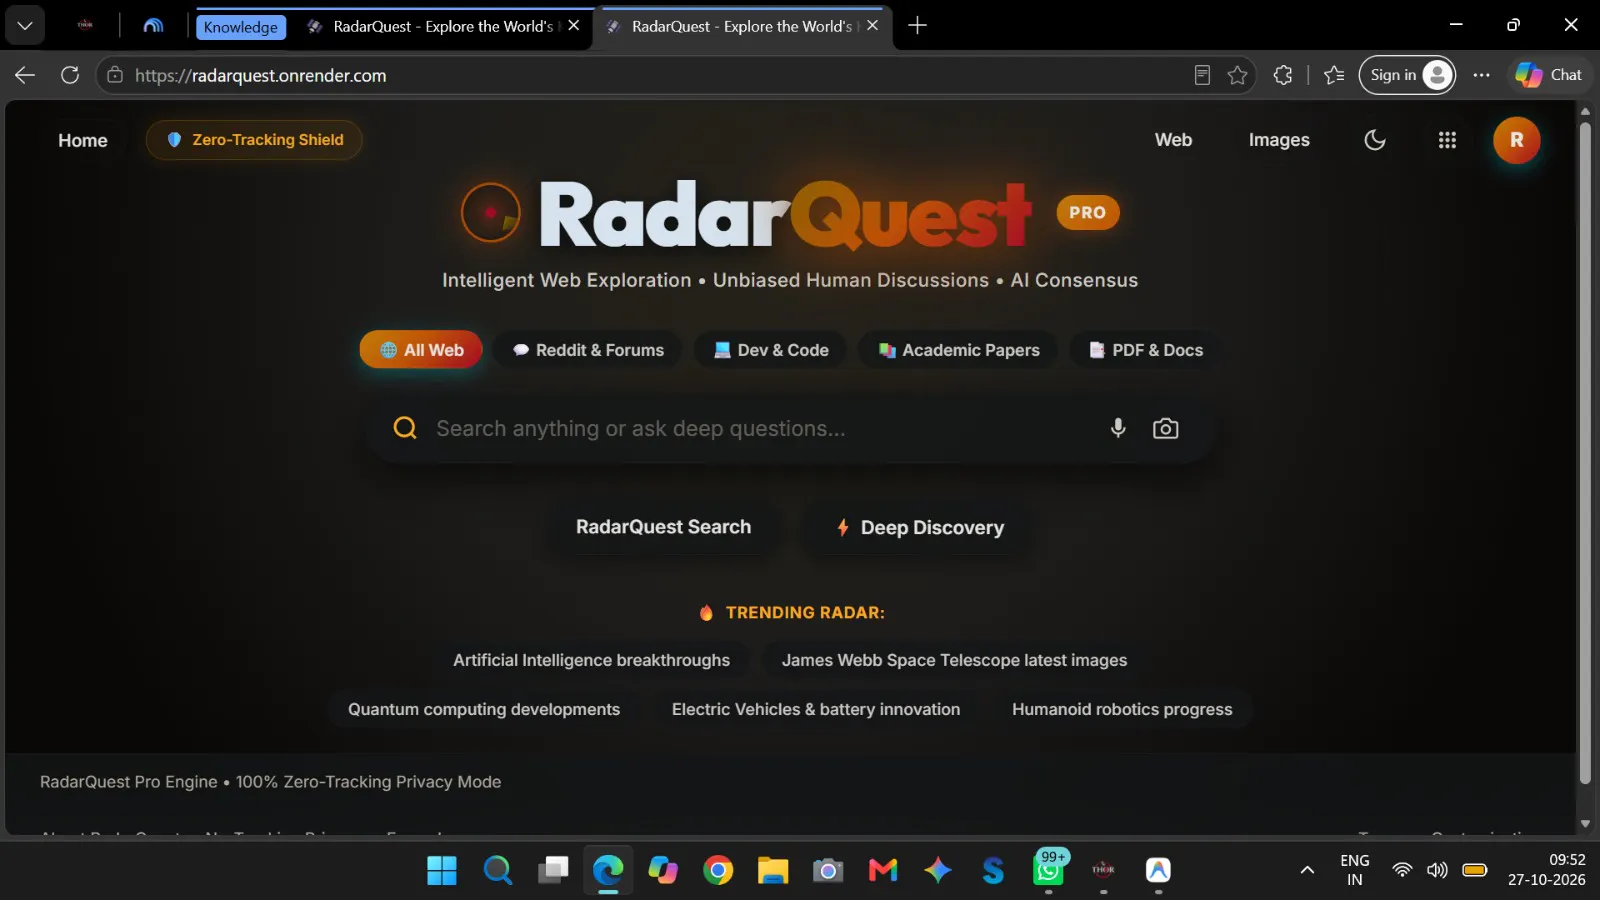The height and width of the screenshot is (900, 1600).
Task: Click the RadarQuest radar logo icon
Action: click(x=490, y=212)
